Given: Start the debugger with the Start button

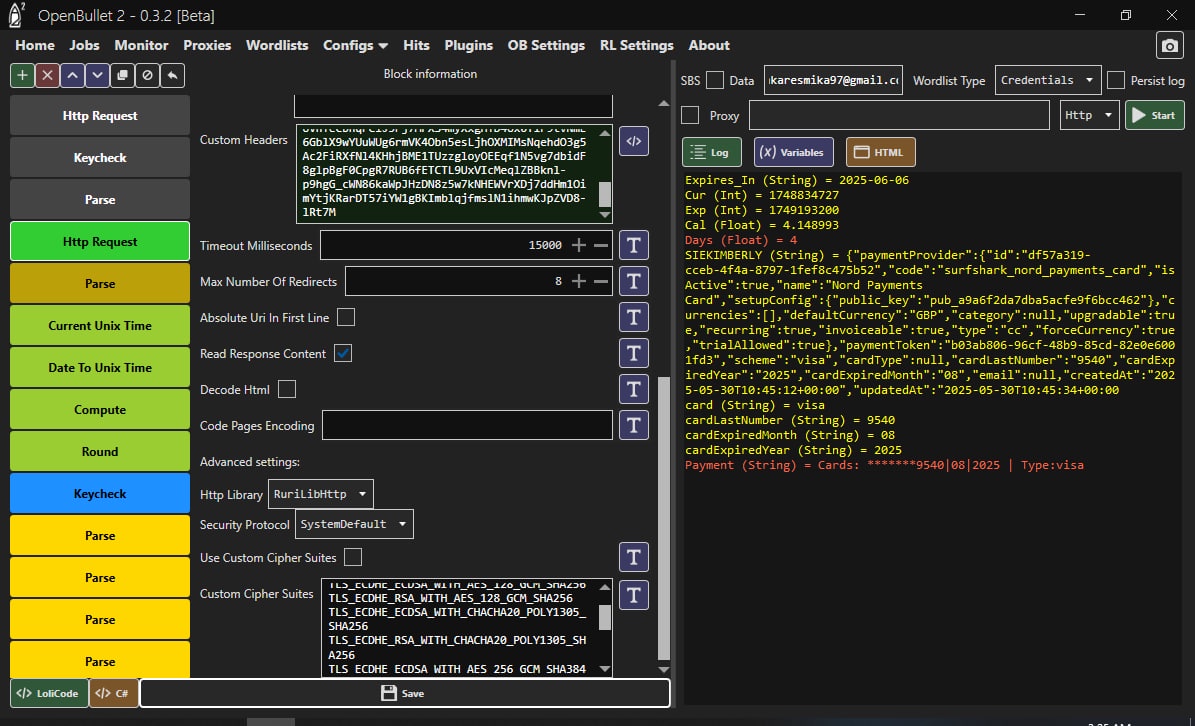Looking at the screenshot, I should [1155, 115].
